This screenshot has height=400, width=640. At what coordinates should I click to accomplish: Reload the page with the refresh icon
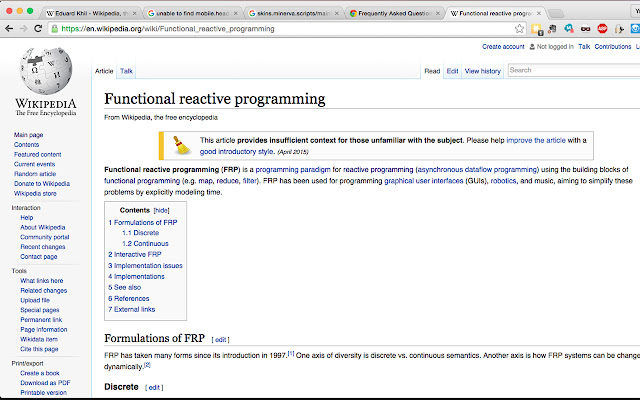click(38, 29)
